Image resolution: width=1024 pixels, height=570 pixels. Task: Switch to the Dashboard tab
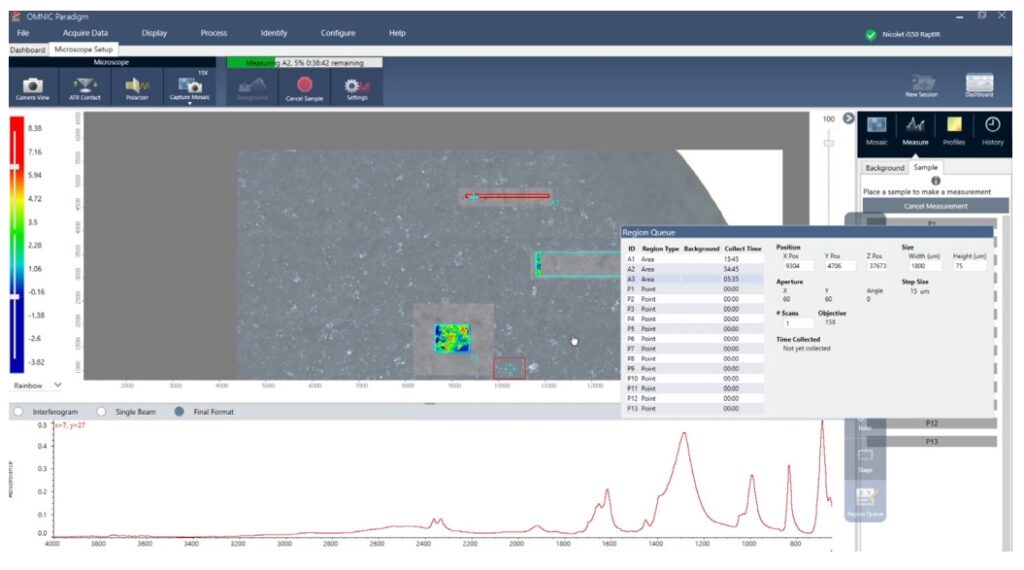pyautogui.click(x=27, y=49)
